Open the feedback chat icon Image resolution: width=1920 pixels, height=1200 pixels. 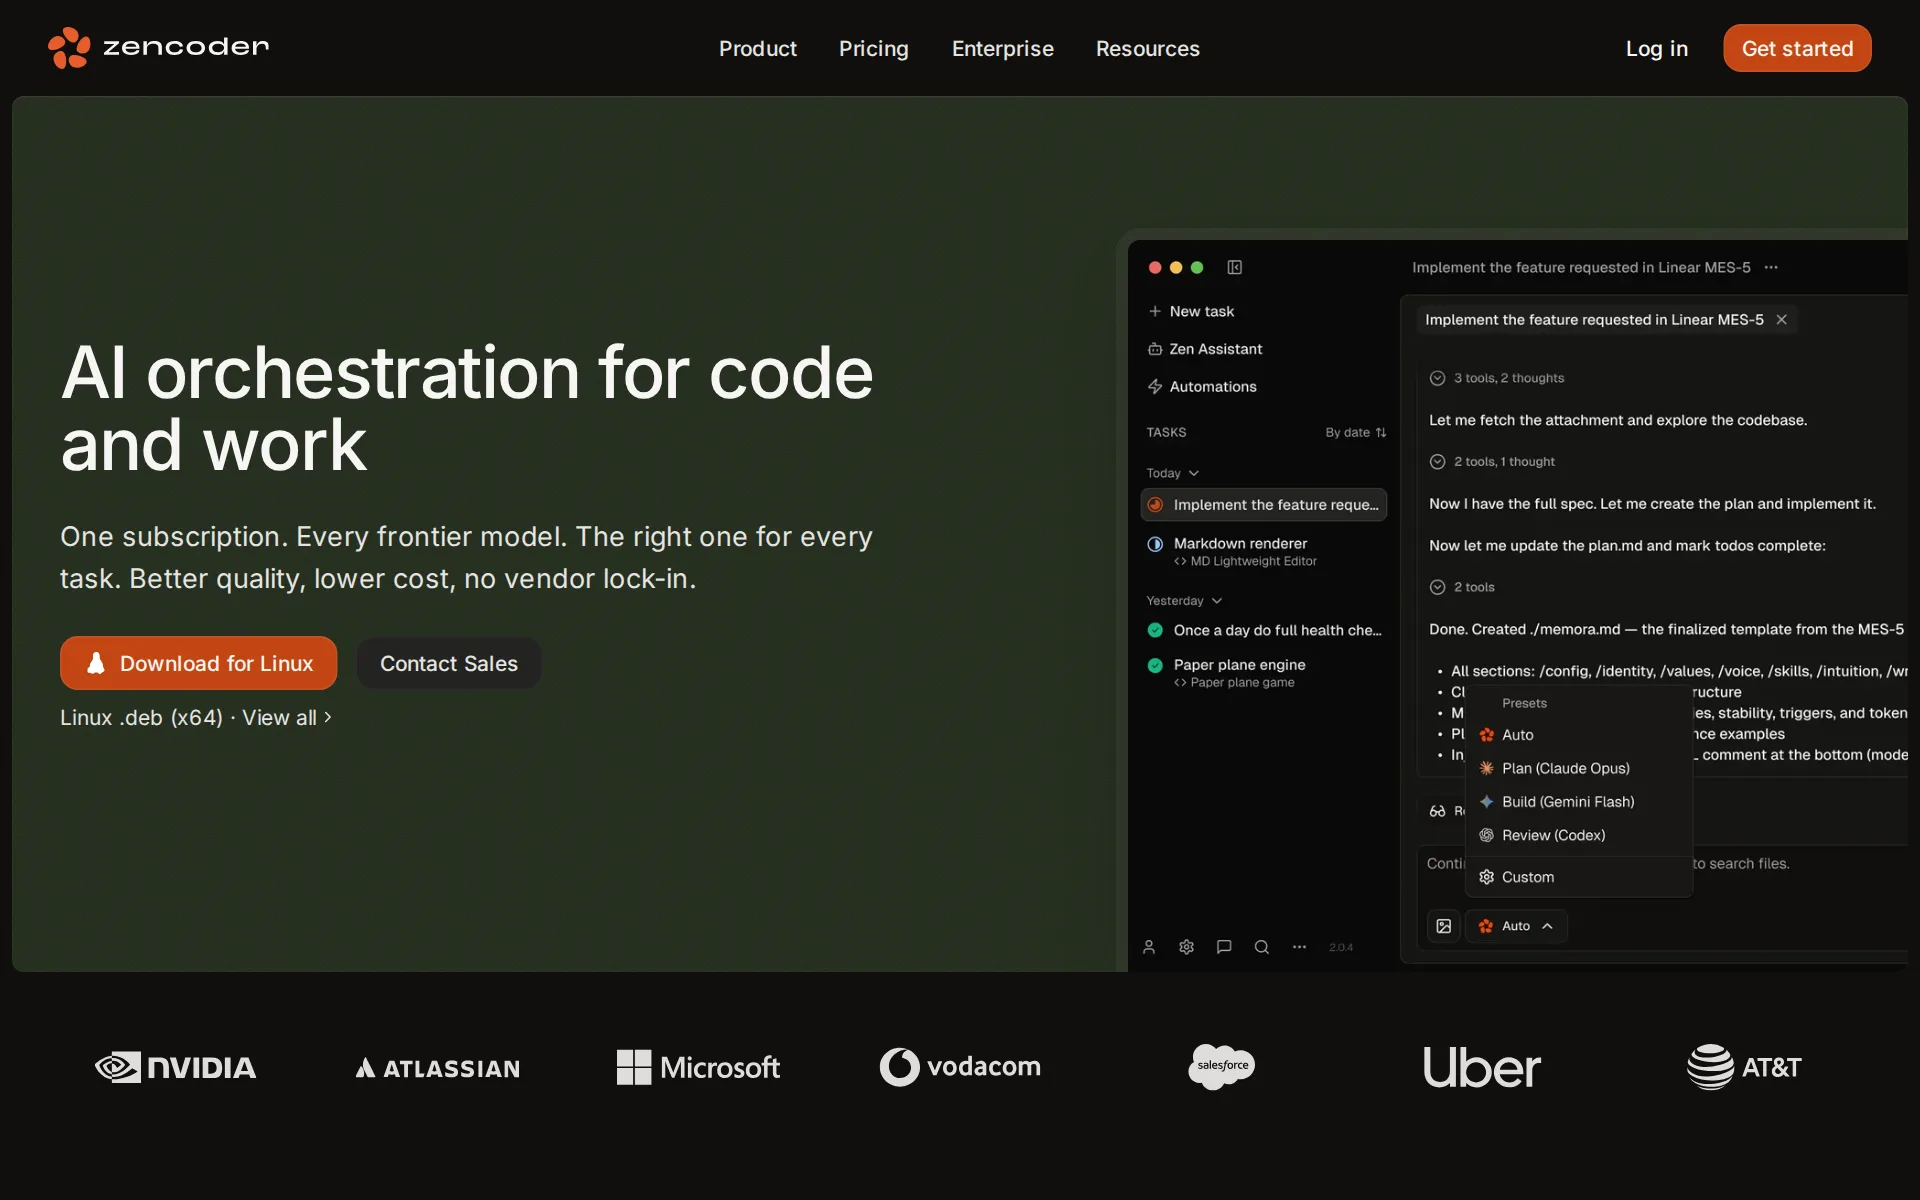coord(1224,947)
